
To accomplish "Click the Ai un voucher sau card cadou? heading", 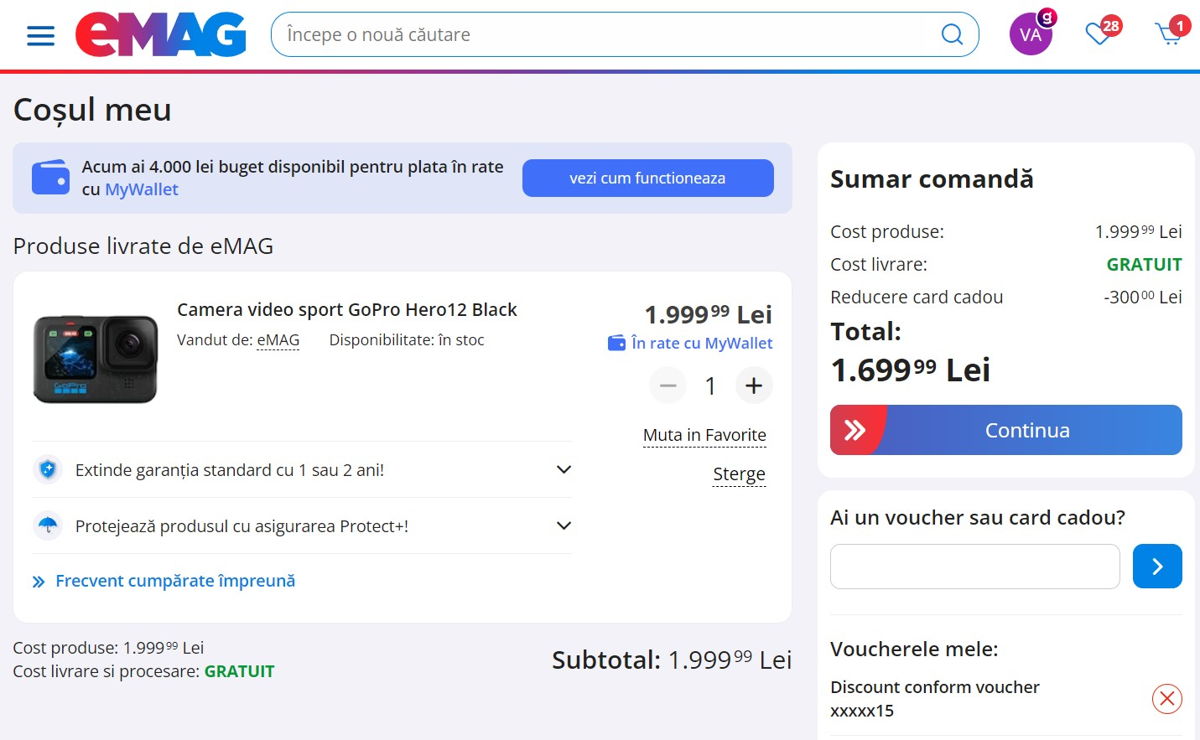I will click(978, 518).
